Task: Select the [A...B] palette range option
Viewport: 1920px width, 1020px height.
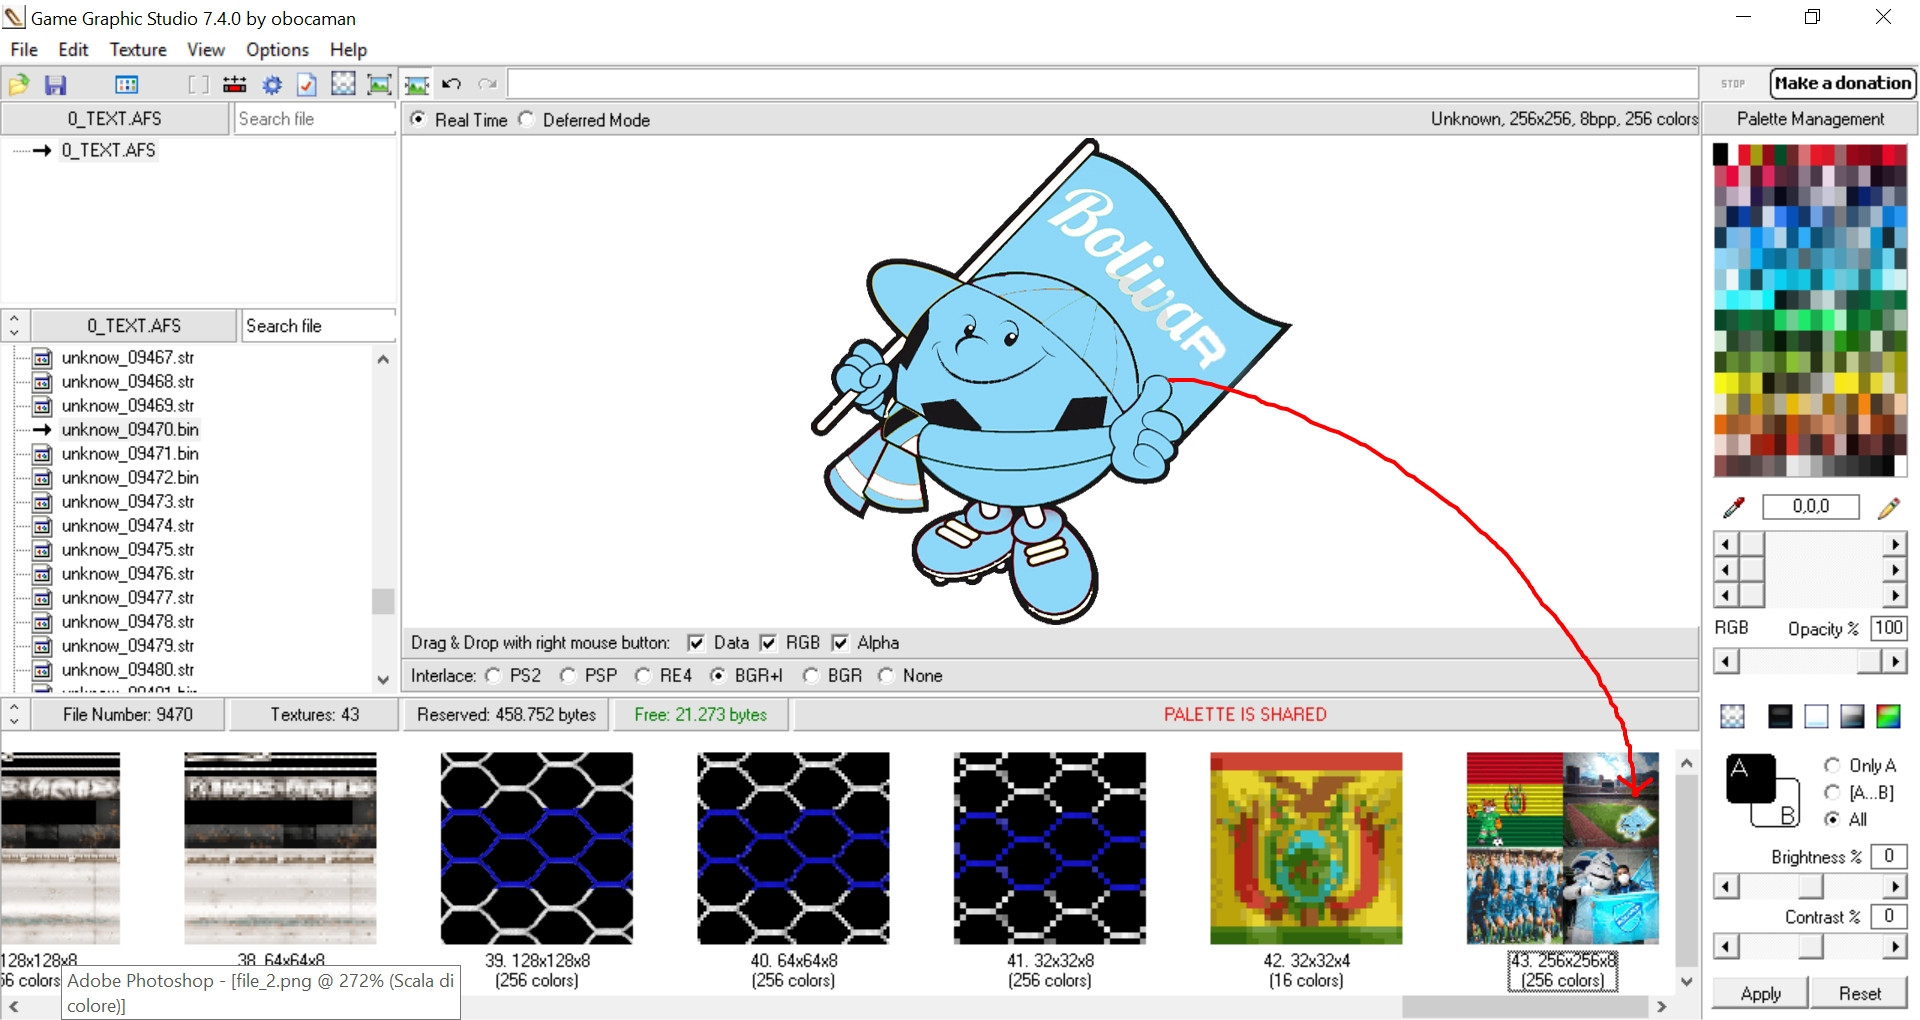Action: (x=1832, y=792)
